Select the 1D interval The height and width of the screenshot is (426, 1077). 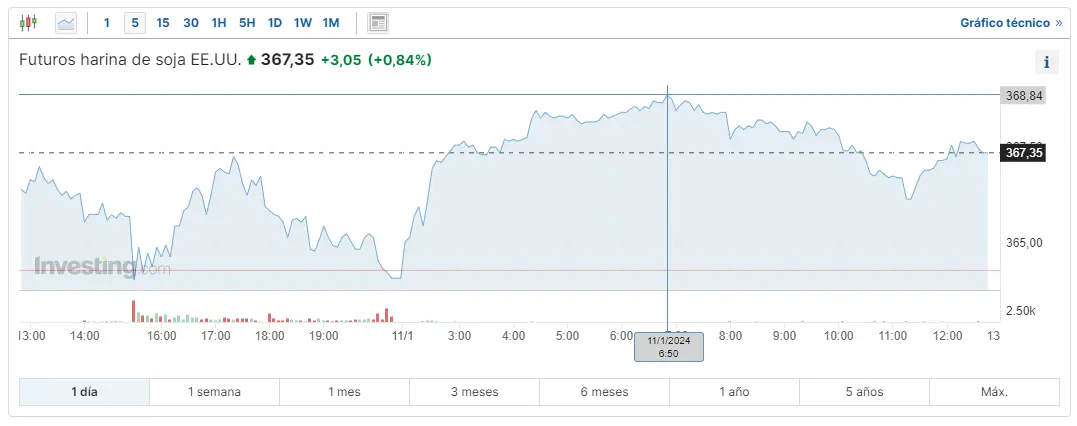(275, 22)
